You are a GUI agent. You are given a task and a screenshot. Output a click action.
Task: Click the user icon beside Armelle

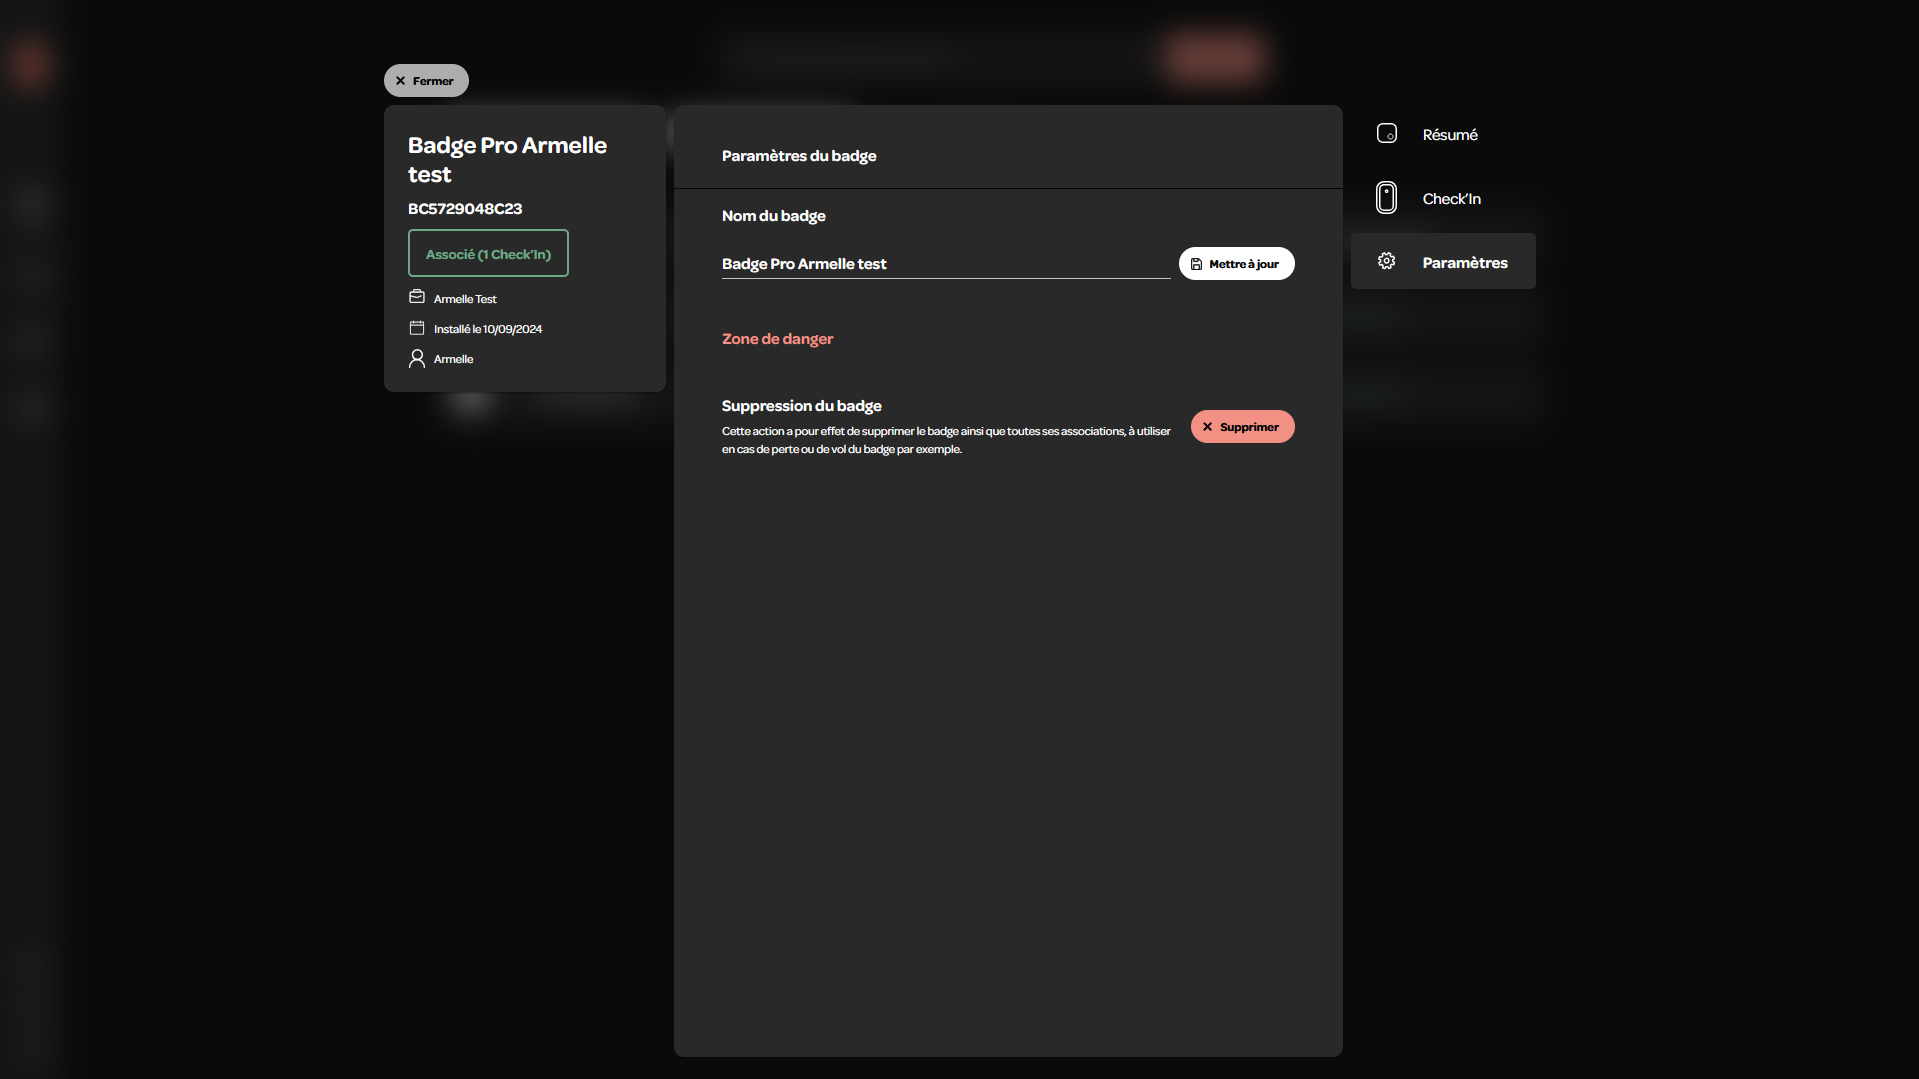(417, 358)
